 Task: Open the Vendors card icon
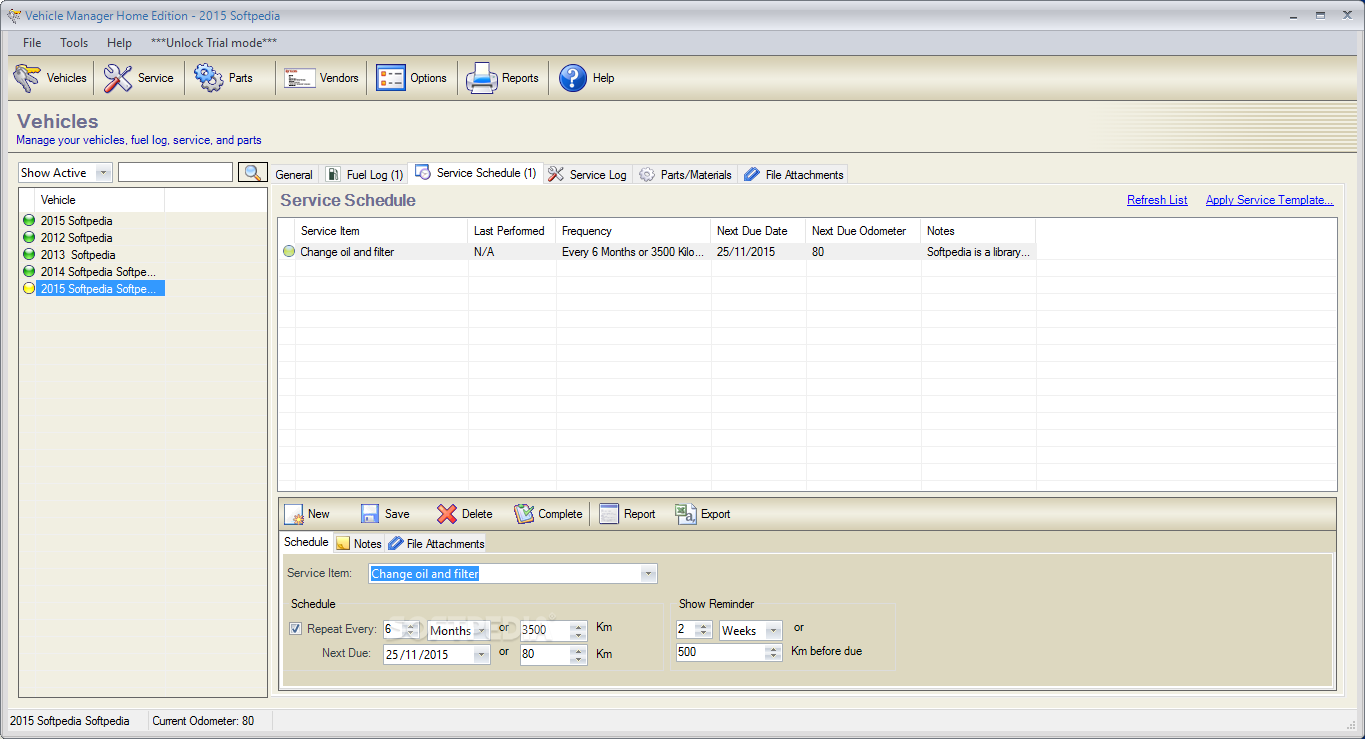point(300,78)
